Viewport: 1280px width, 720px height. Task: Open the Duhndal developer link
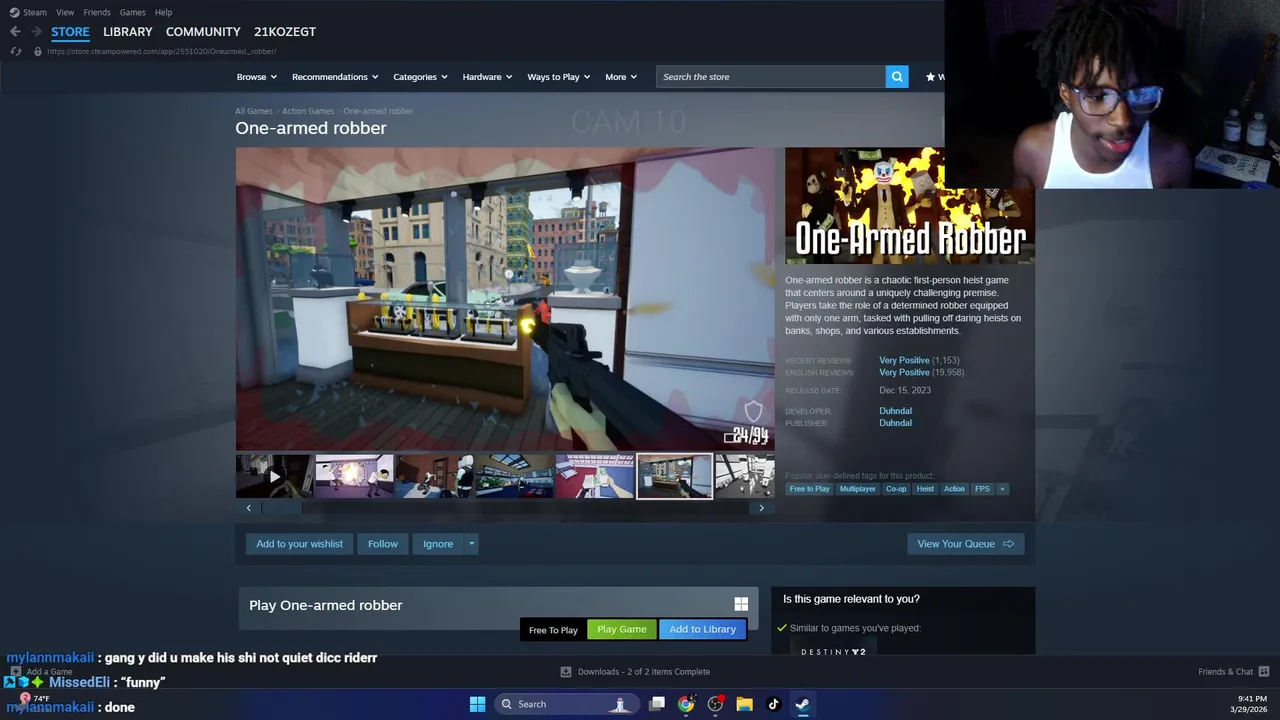[x=895, y=411]
